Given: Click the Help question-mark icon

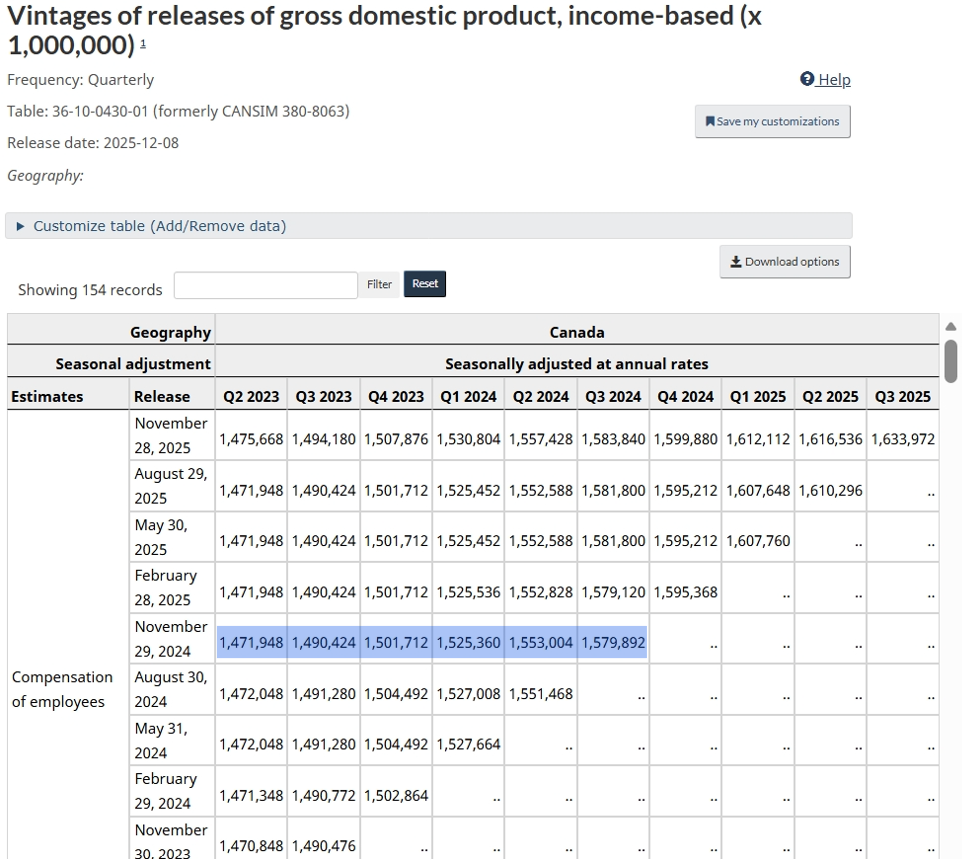Looking at the screenshot, I should (x=806, y=79).
